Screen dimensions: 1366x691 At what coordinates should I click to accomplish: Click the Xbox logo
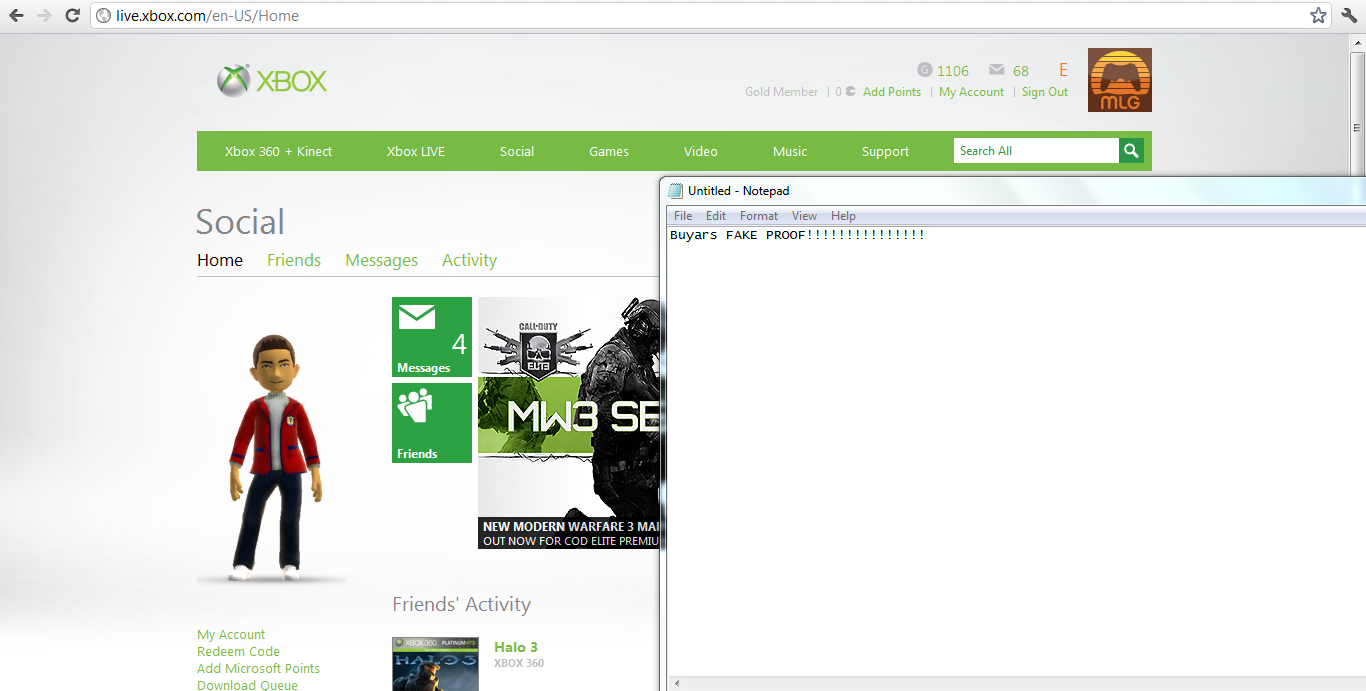click(x=272, y=81)
